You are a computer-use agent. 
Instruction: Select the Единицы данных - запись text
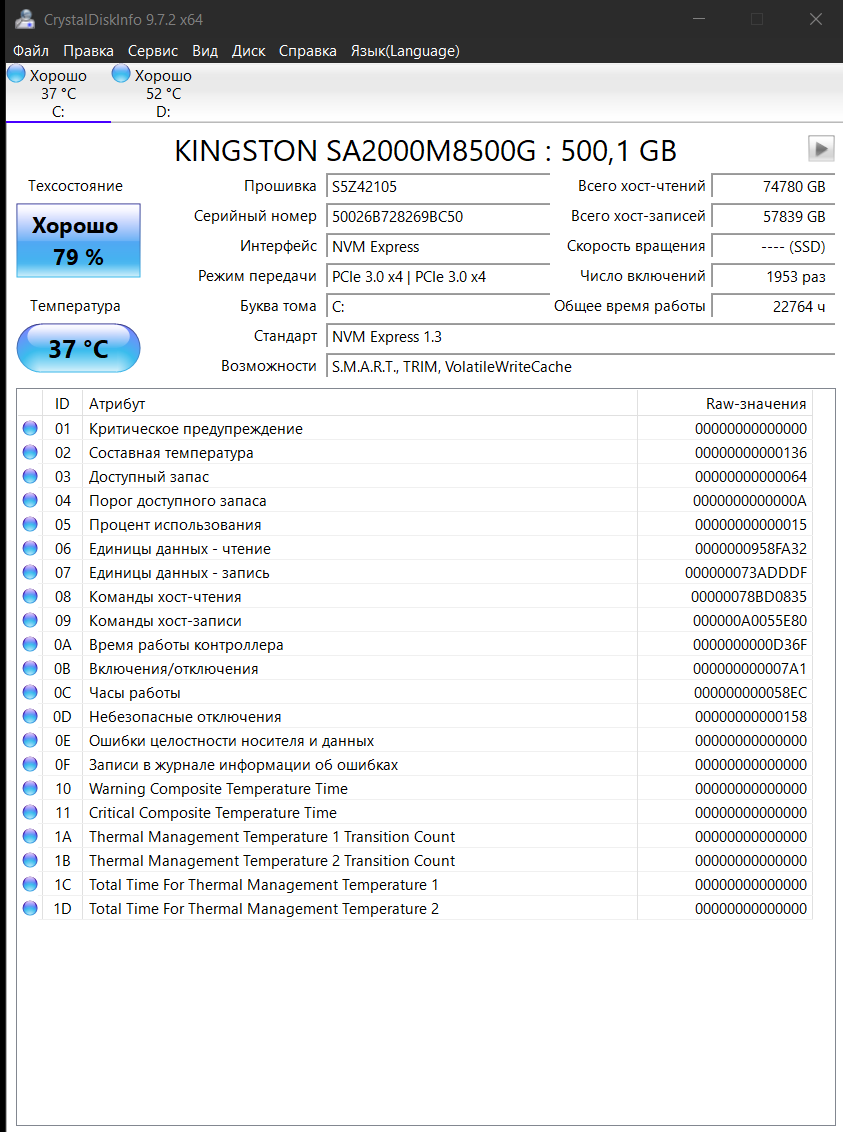(179, 572)
